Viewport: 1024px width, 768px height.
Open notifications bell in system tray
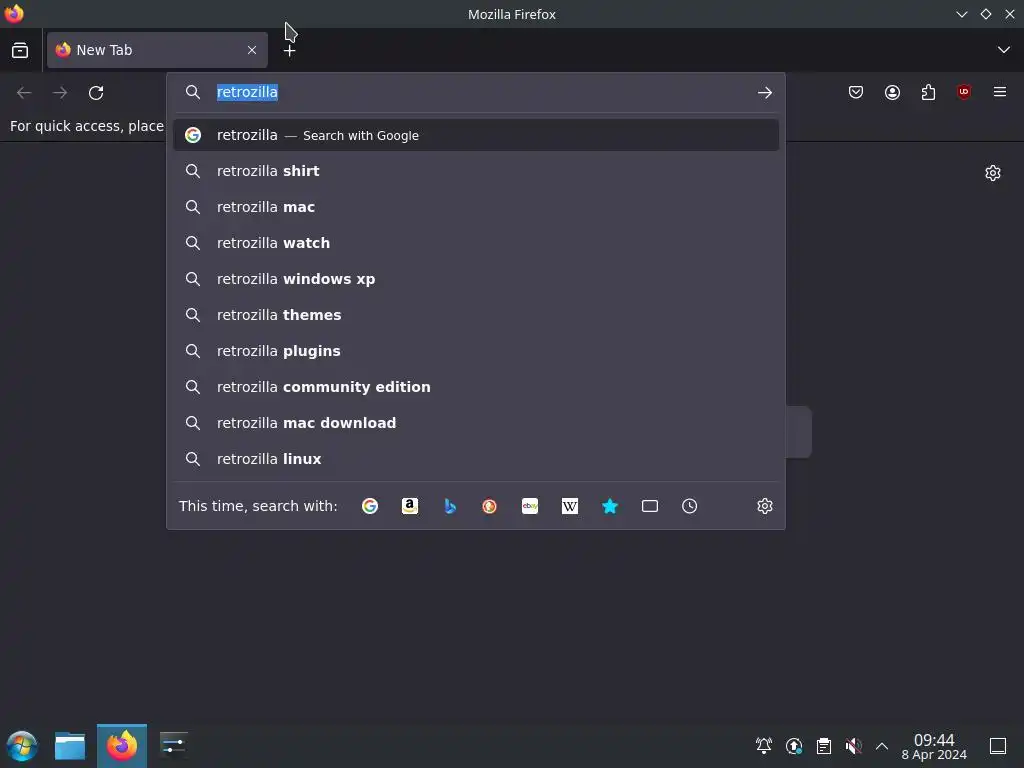click(x=764, y=745)
